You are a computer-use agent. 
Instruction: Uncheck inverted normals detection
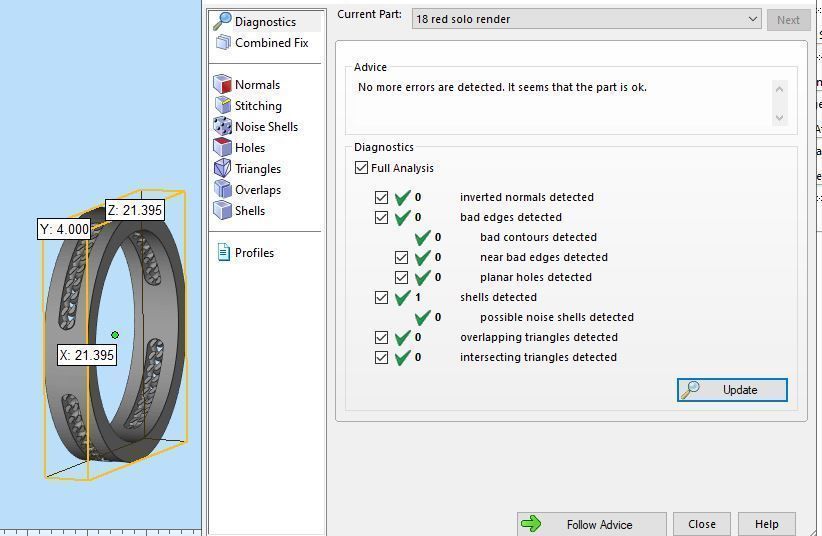[381, 197]
